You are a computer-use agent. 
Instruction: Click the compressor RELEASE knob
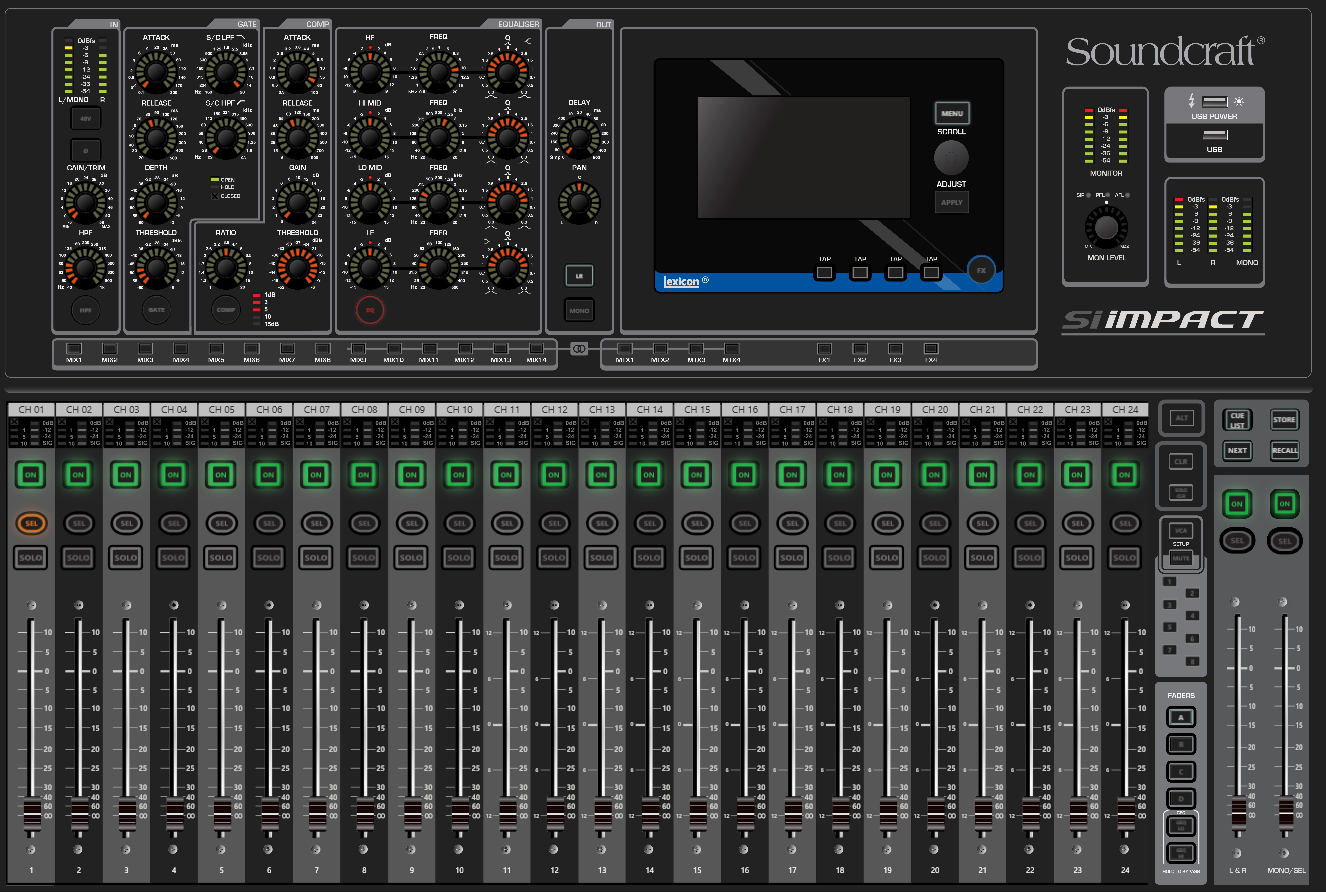[x=297, y=136]
